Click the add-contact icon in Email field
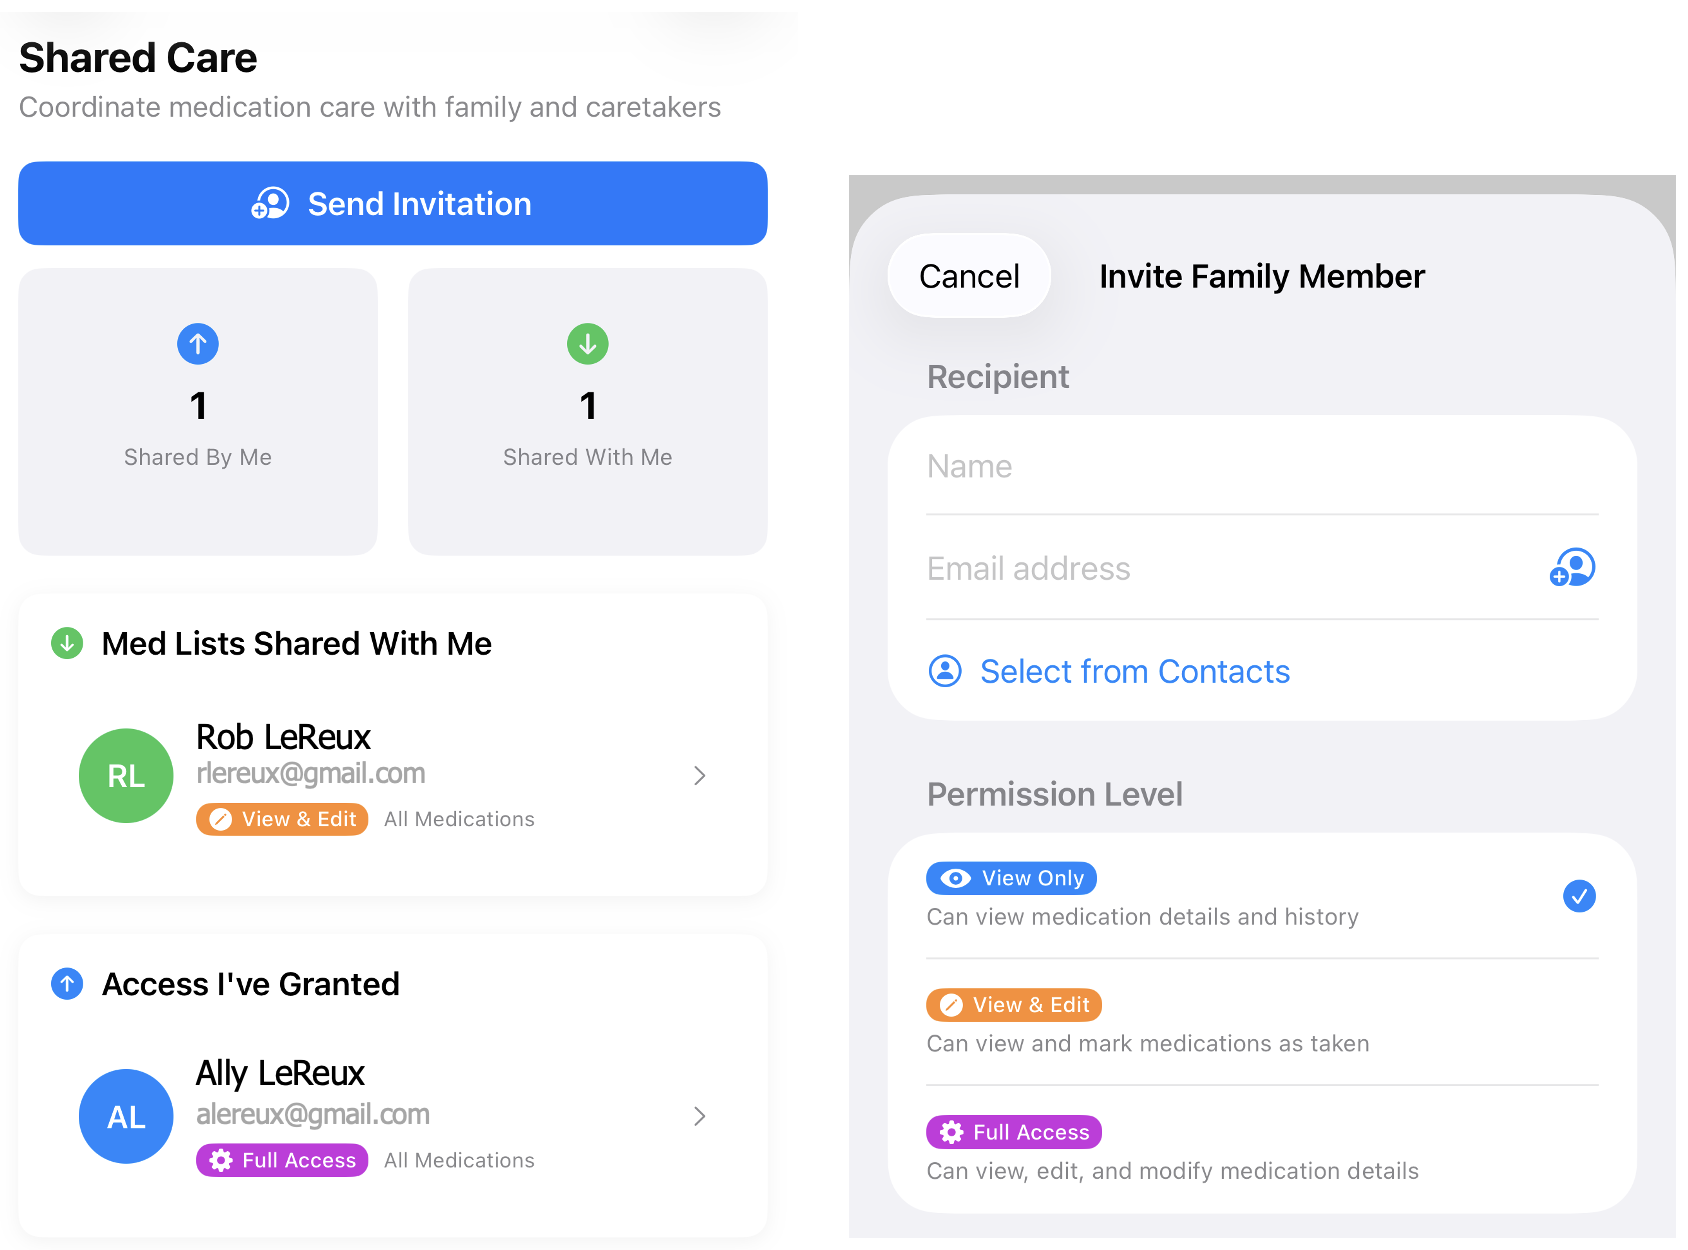This screenshot has width=1688, height=1250. point(1572,568)
